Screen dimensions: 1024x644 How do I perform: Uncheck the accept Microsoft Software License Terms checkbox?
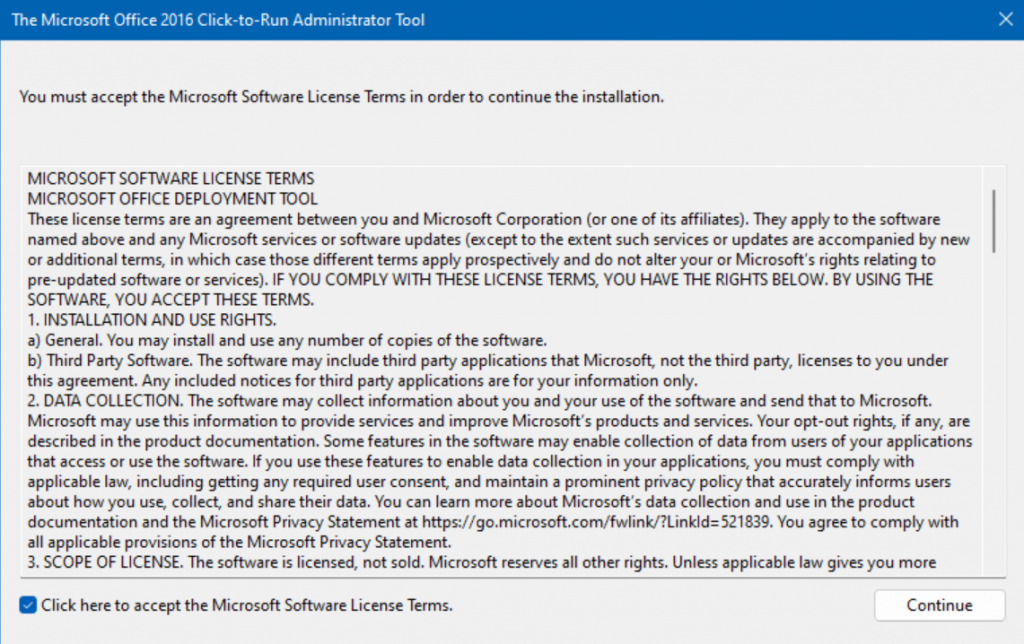tap(28, 605)
